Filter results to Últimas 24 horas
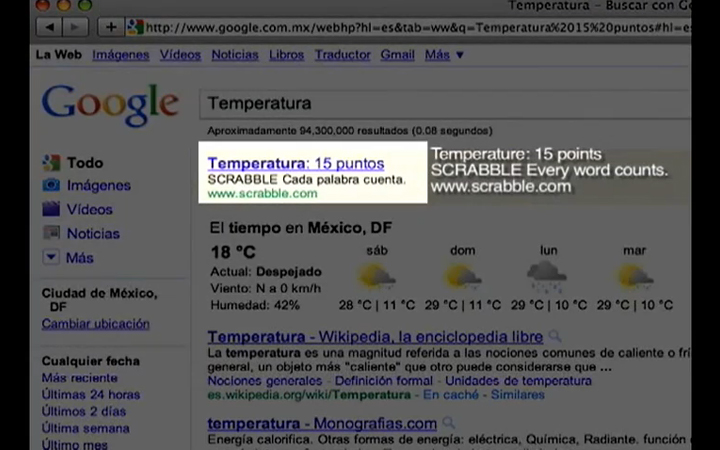Image resolution: width=720 pixels, height=450 pixels. click(91, 394)
